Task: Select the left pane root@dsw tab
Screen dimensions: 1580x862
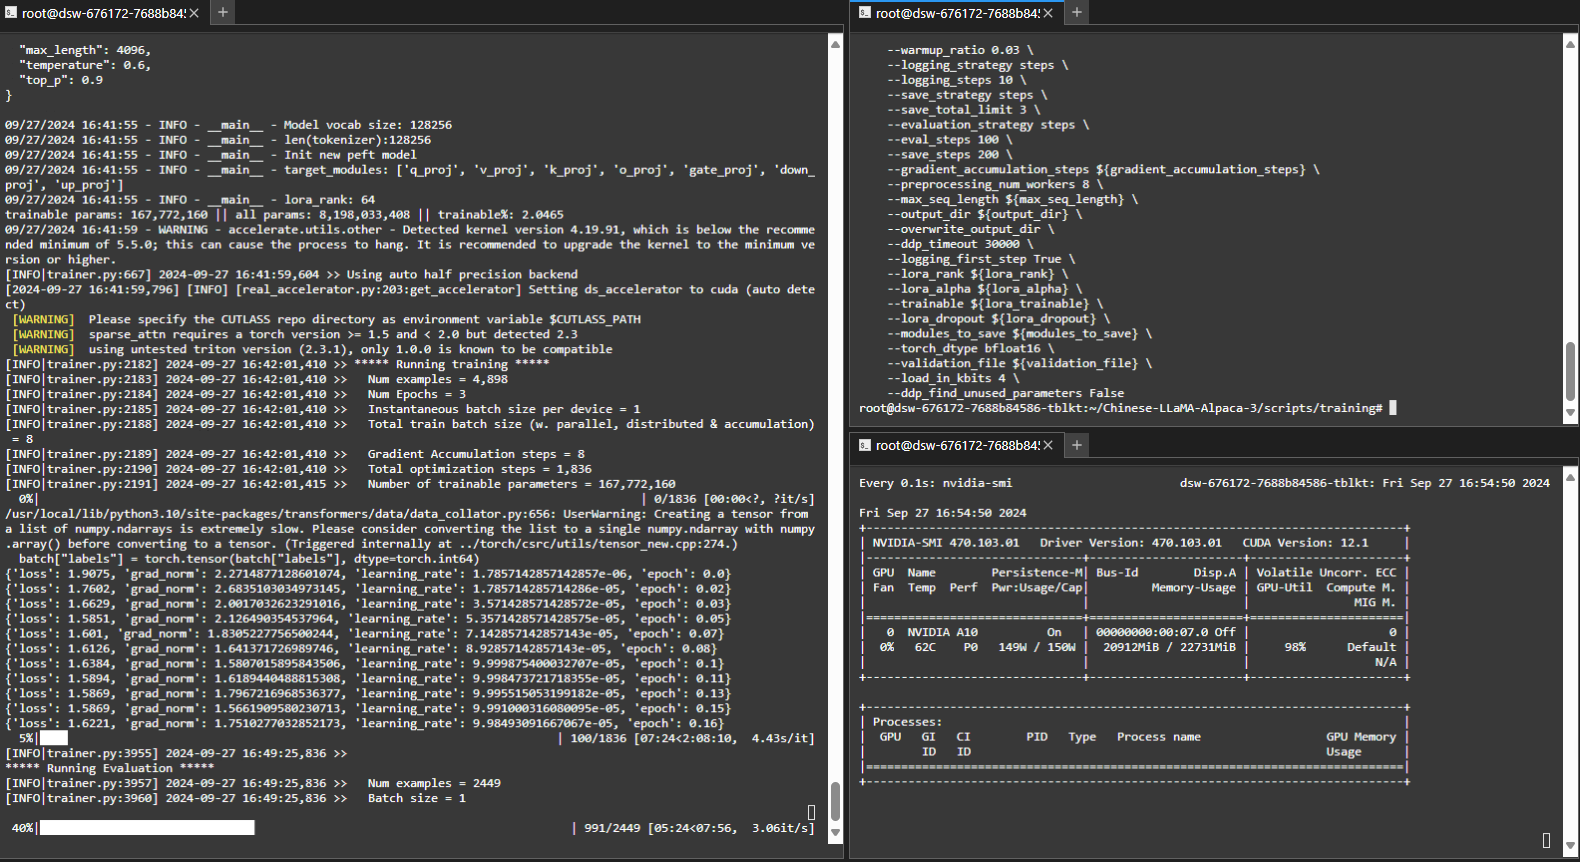Action: pos(102,13)
